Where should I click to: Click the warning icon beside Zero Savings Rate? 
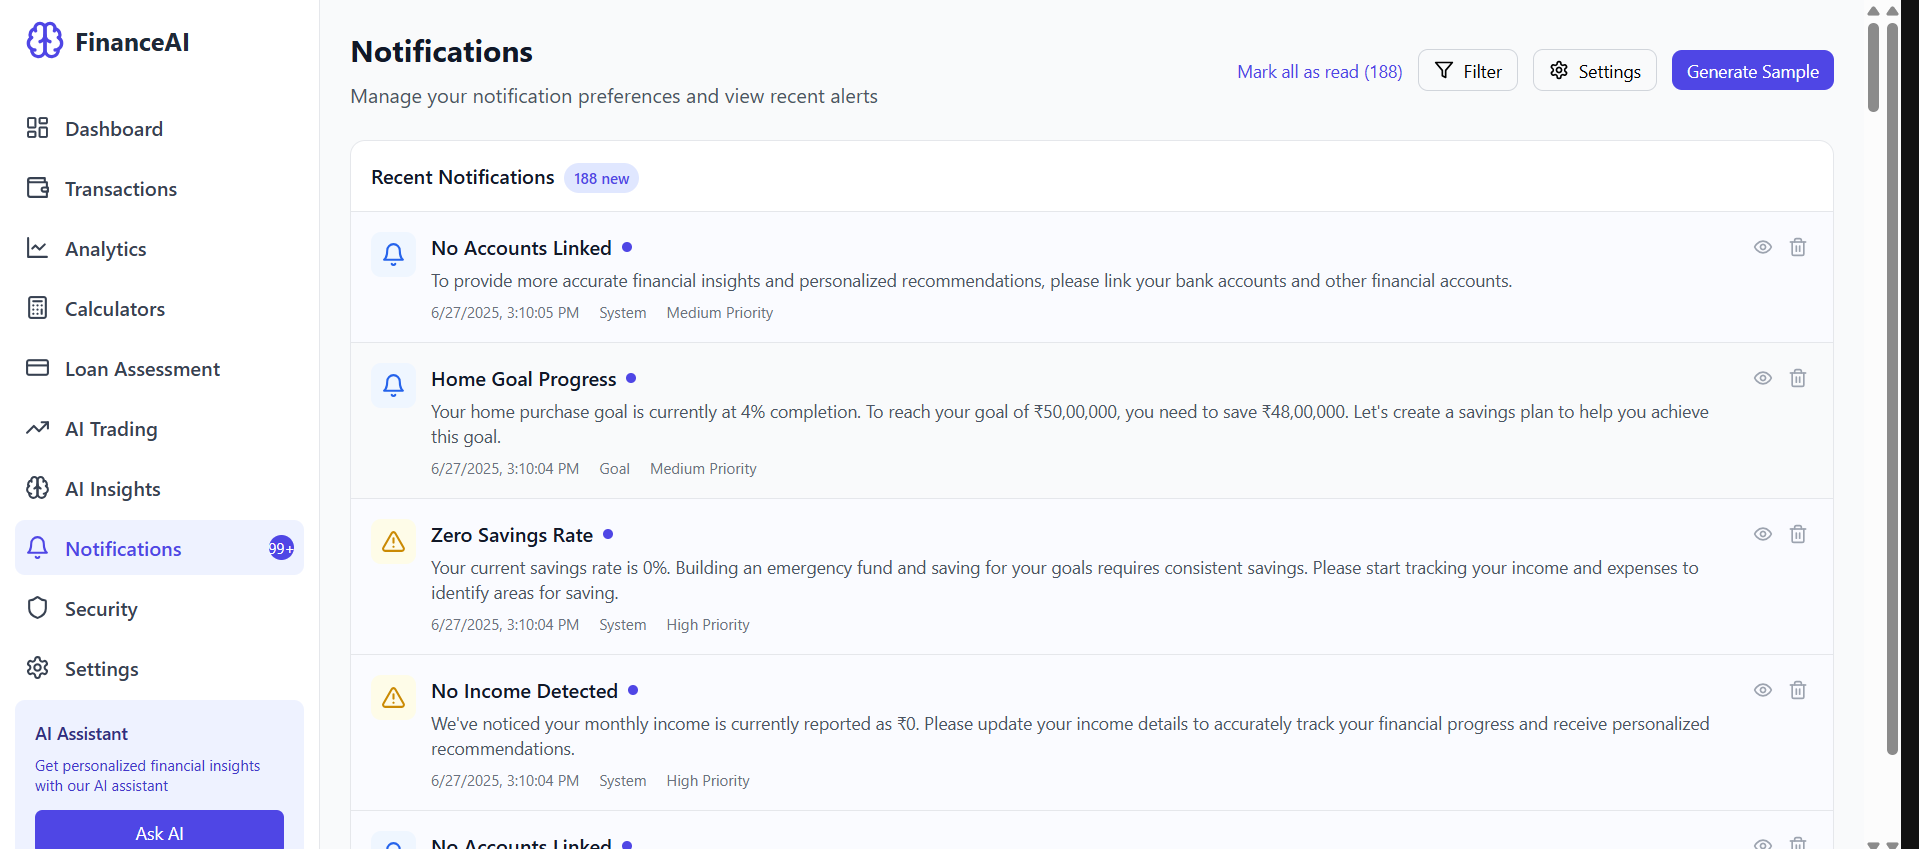pyautogui.click(x=393, y=541)
